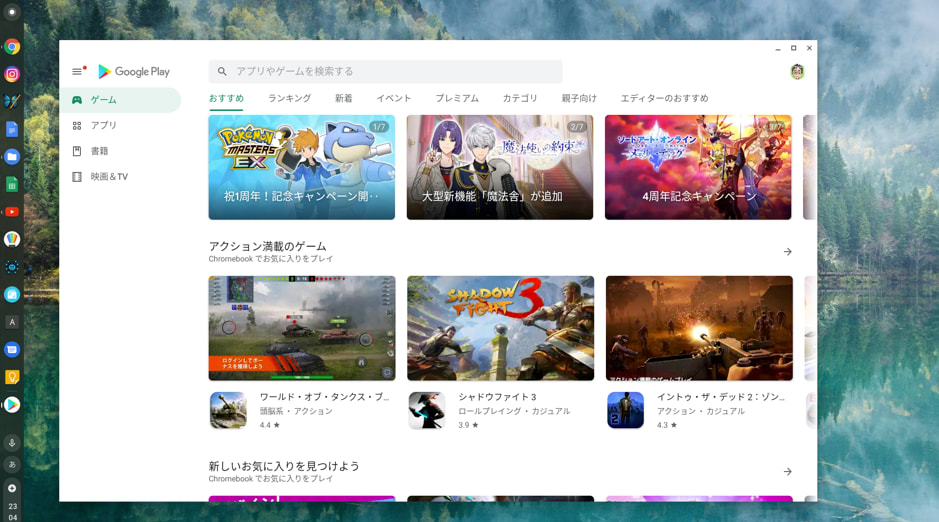The width and height of the screenshot is (939, 522).
Task: Switch to the プレミアム tab
Action: pyautogui.click(x=457, y=98)
